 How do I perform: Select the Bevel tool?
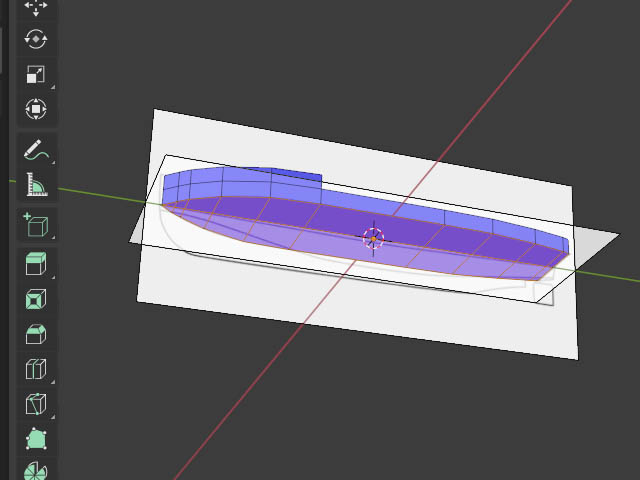(36, 334)
